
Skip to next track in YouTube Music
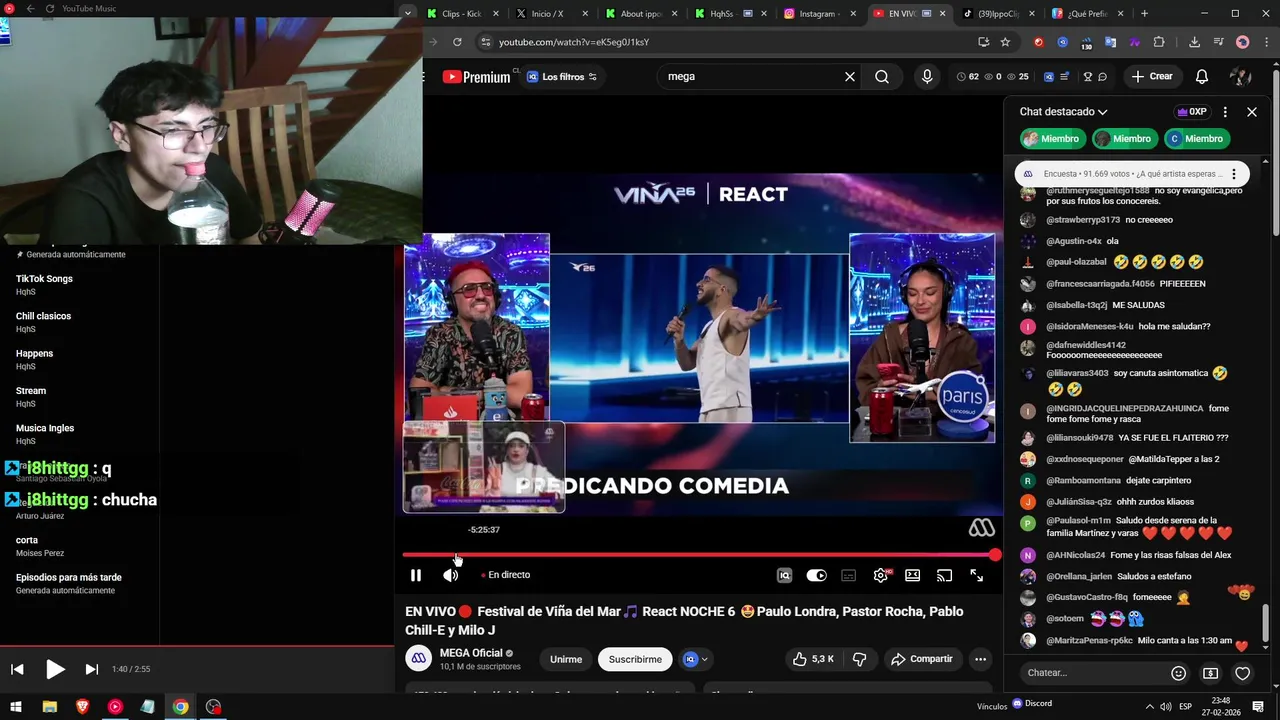pyautogui.click(x=91, y=669)
